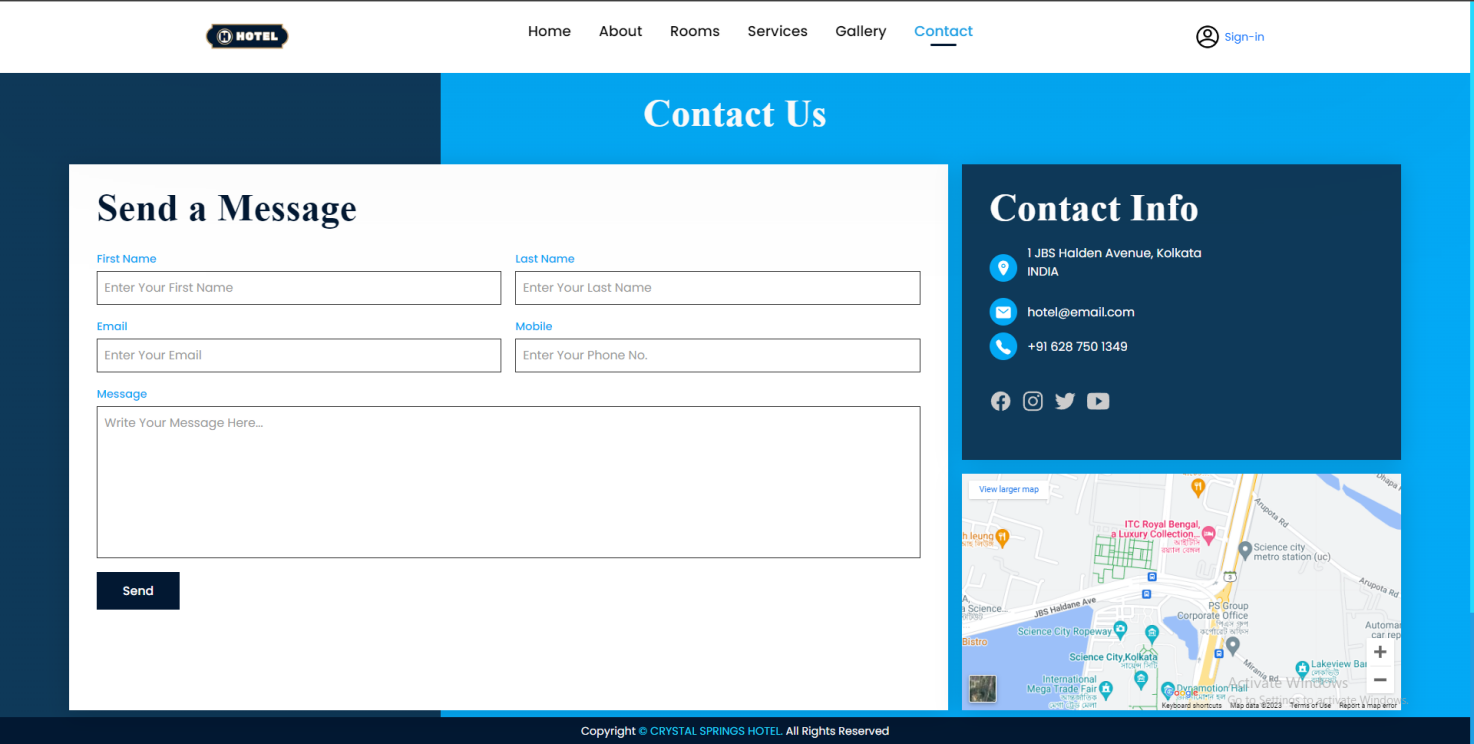Focus the First Name input field
1474x744 pixels.
coord(298,288)
